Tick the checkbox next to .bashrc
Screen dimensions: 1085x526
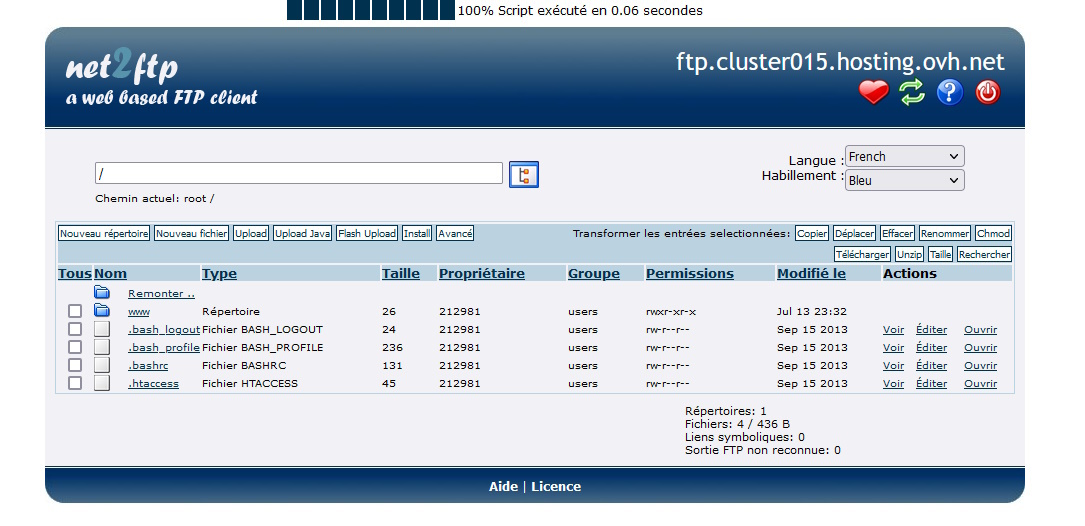pos(75,365)
